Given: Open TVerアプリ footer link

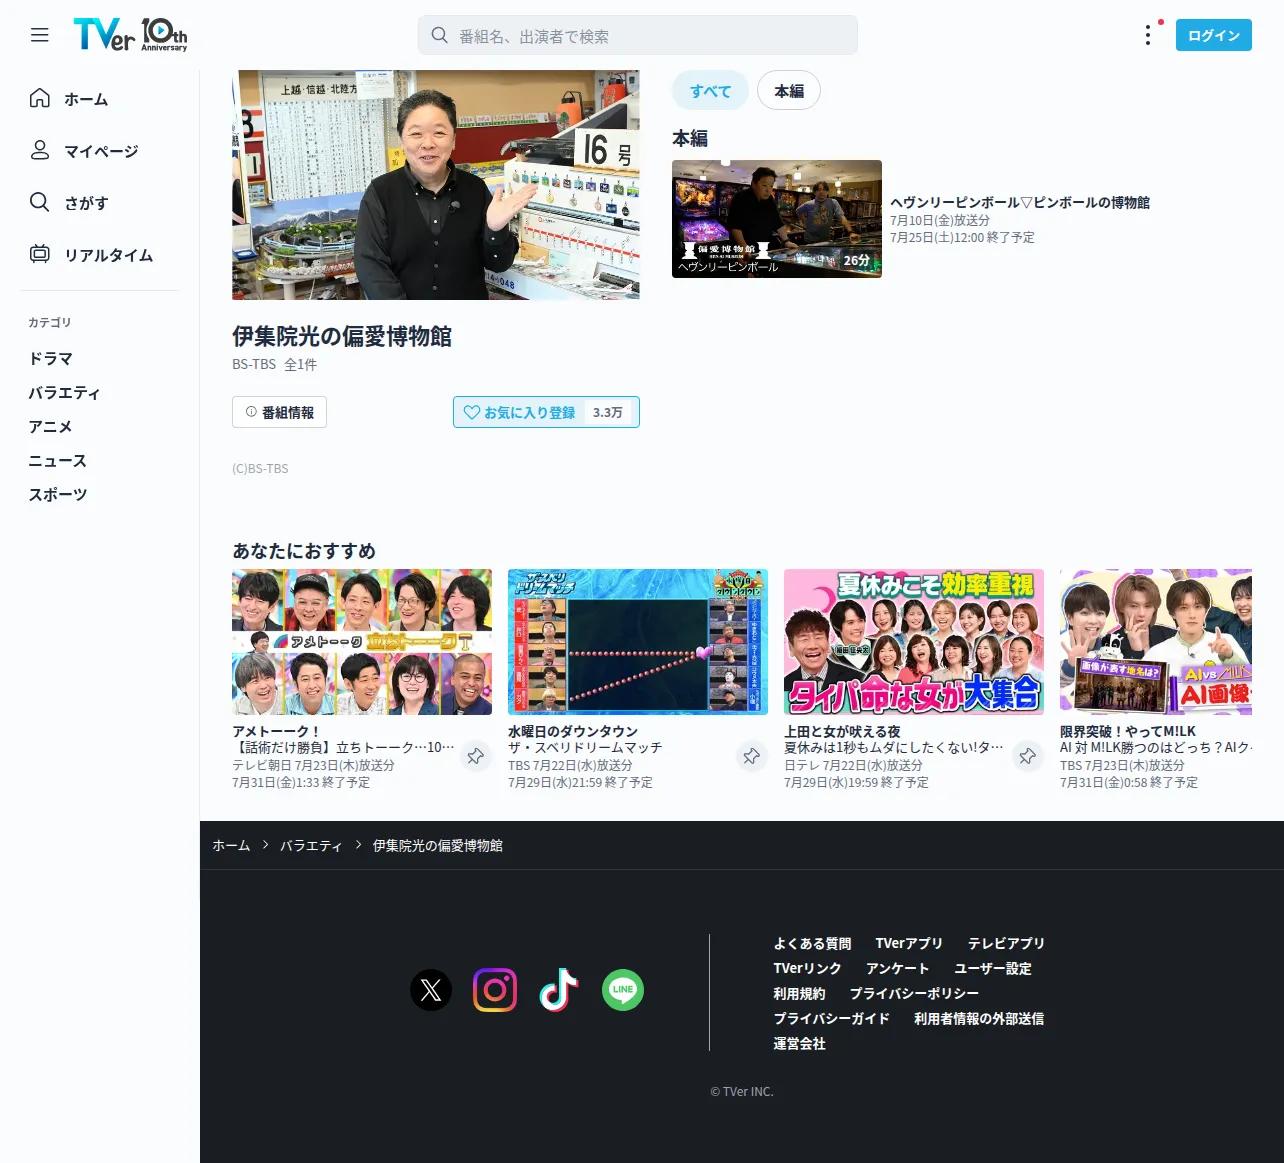Looking at the screenshot, I should click(x=909, y=943).
